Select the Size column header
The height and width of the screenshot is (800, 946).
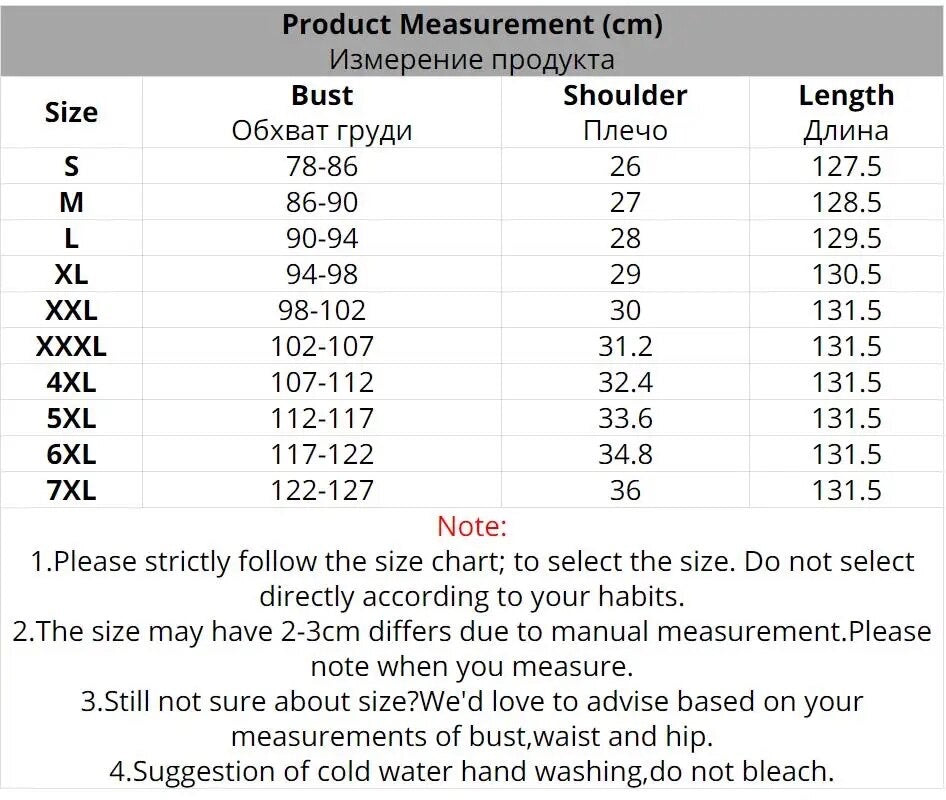[x=71, y=113]
